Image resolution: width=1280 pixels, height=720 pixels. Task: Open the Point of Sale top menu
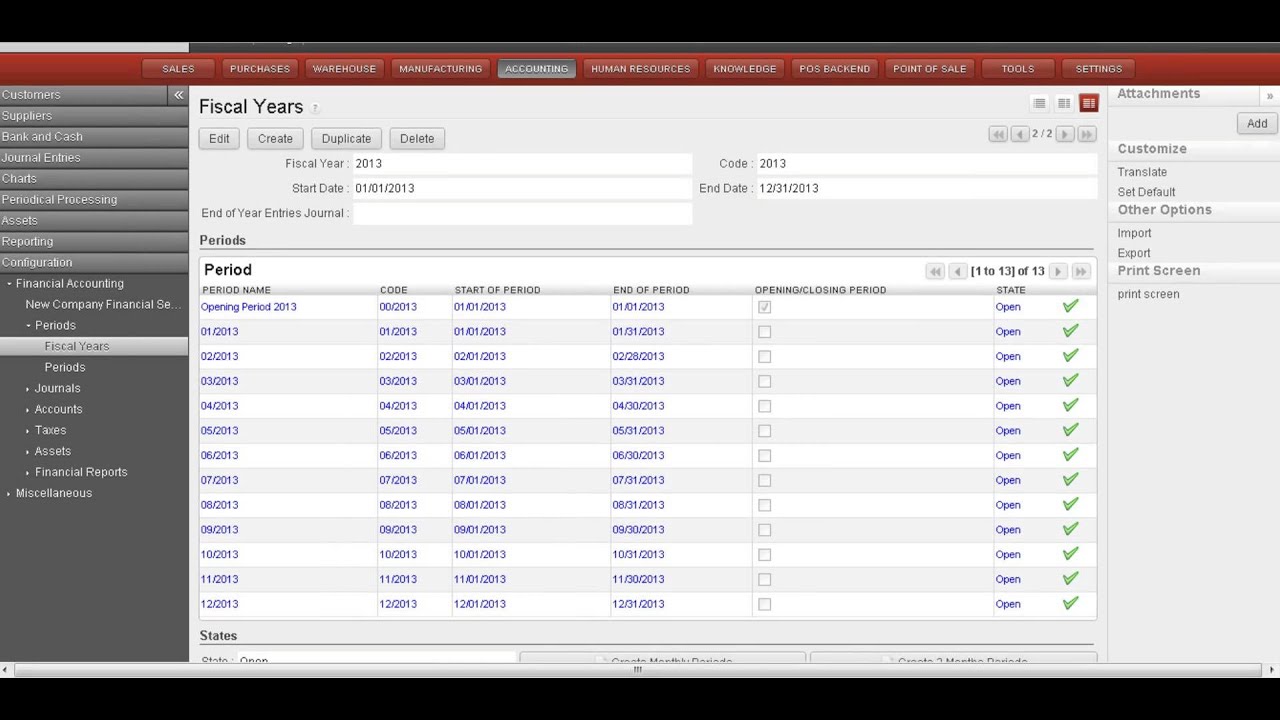tap(930, 69)
